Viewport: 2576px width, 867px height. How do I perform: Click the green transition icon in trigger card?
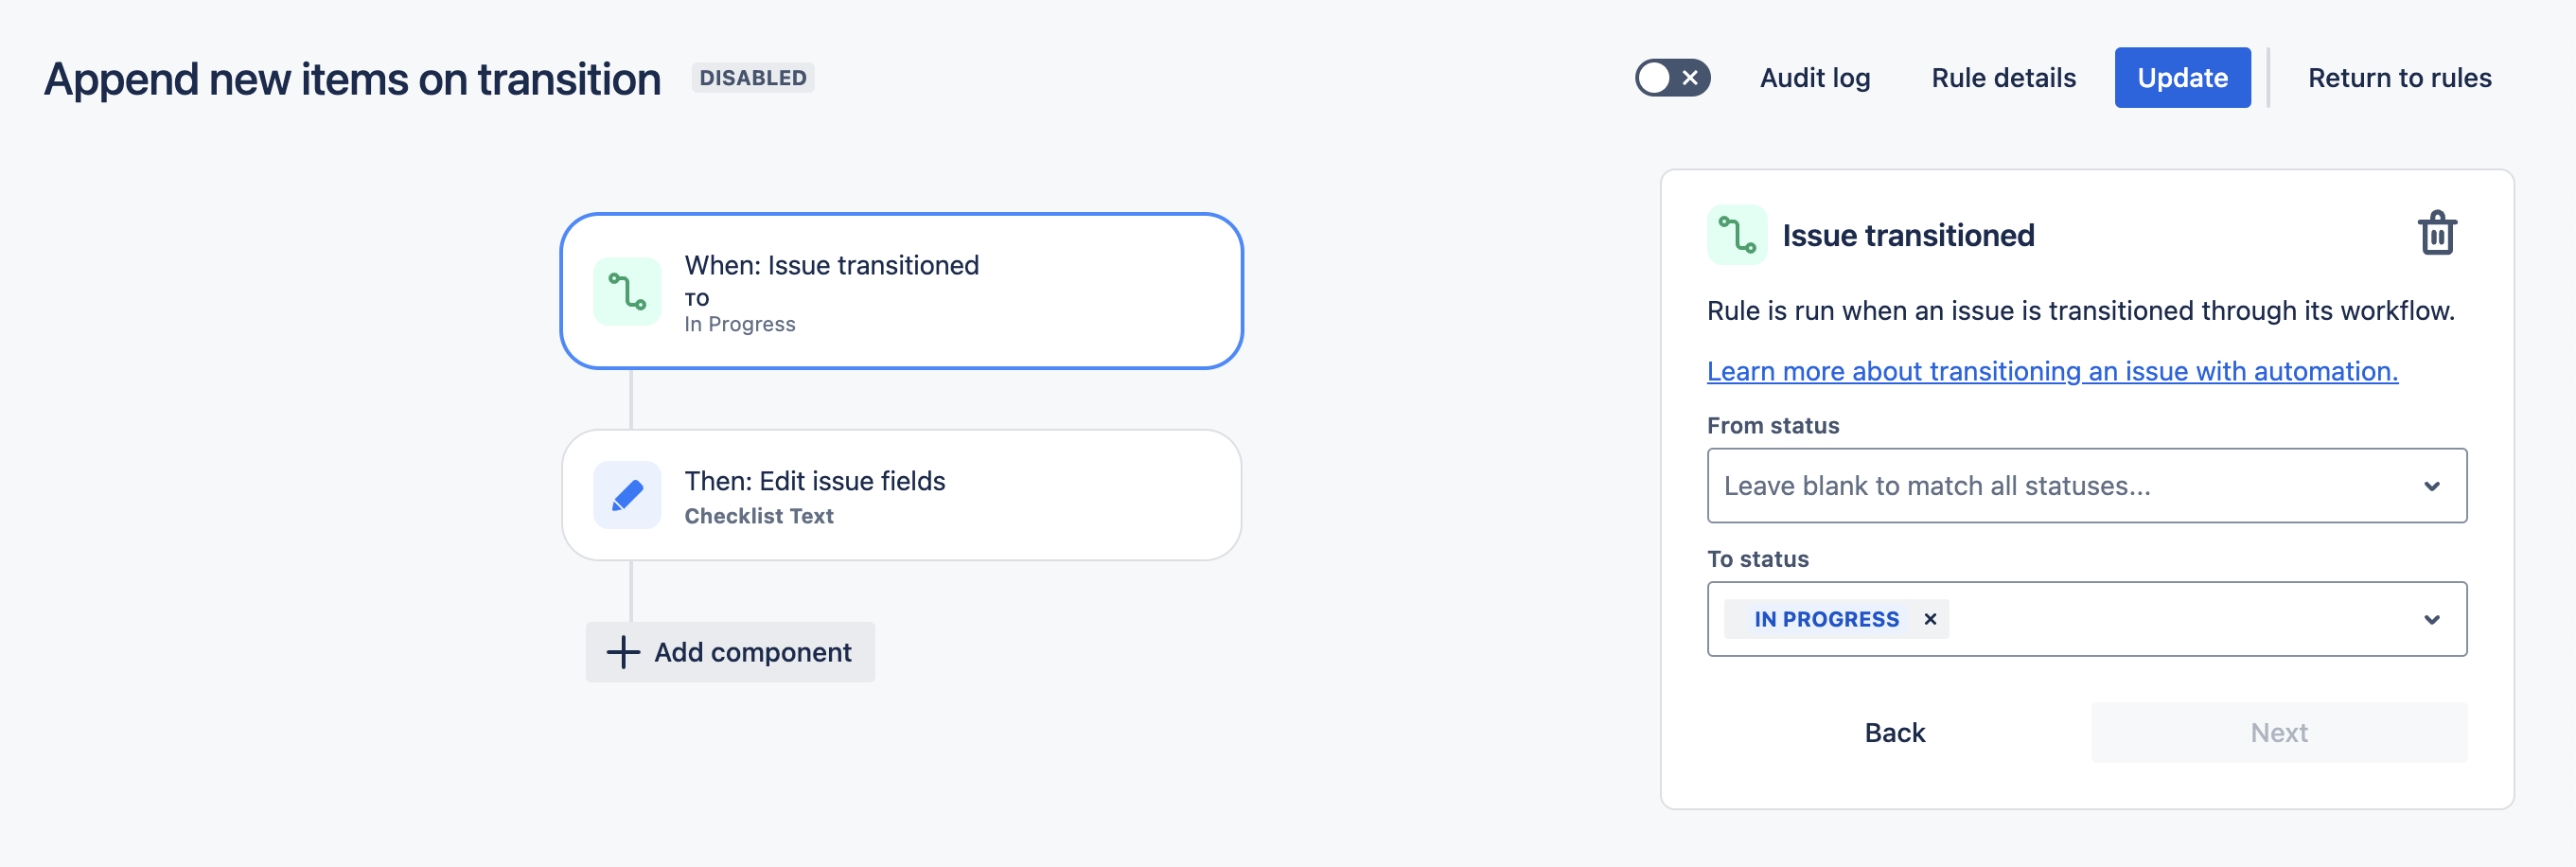(627, 292)
